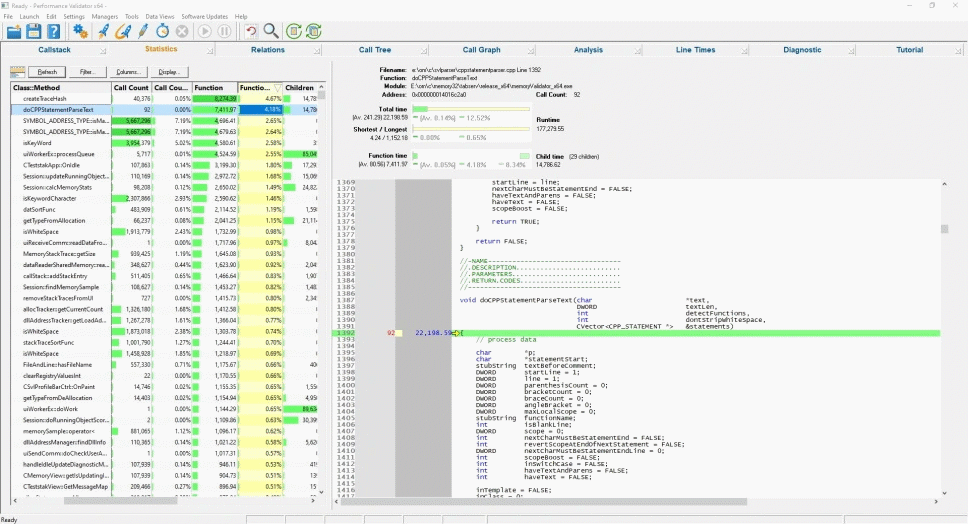Viewport: 968px width, 524px height.
Task: Click the small arrow on Relations tab
Action: [x=318, y=50]
